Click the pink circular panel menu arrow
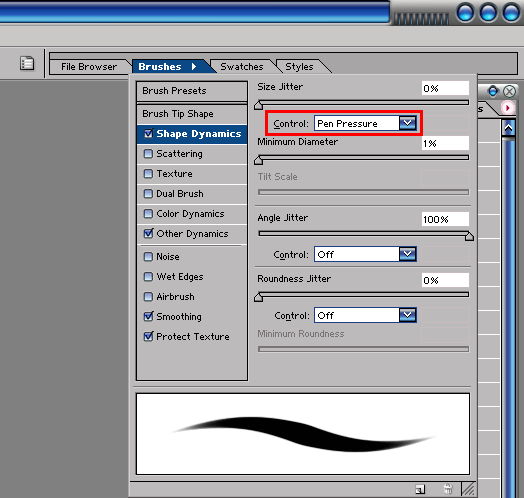This screenshot has height=498, width=524. point(507,108)
